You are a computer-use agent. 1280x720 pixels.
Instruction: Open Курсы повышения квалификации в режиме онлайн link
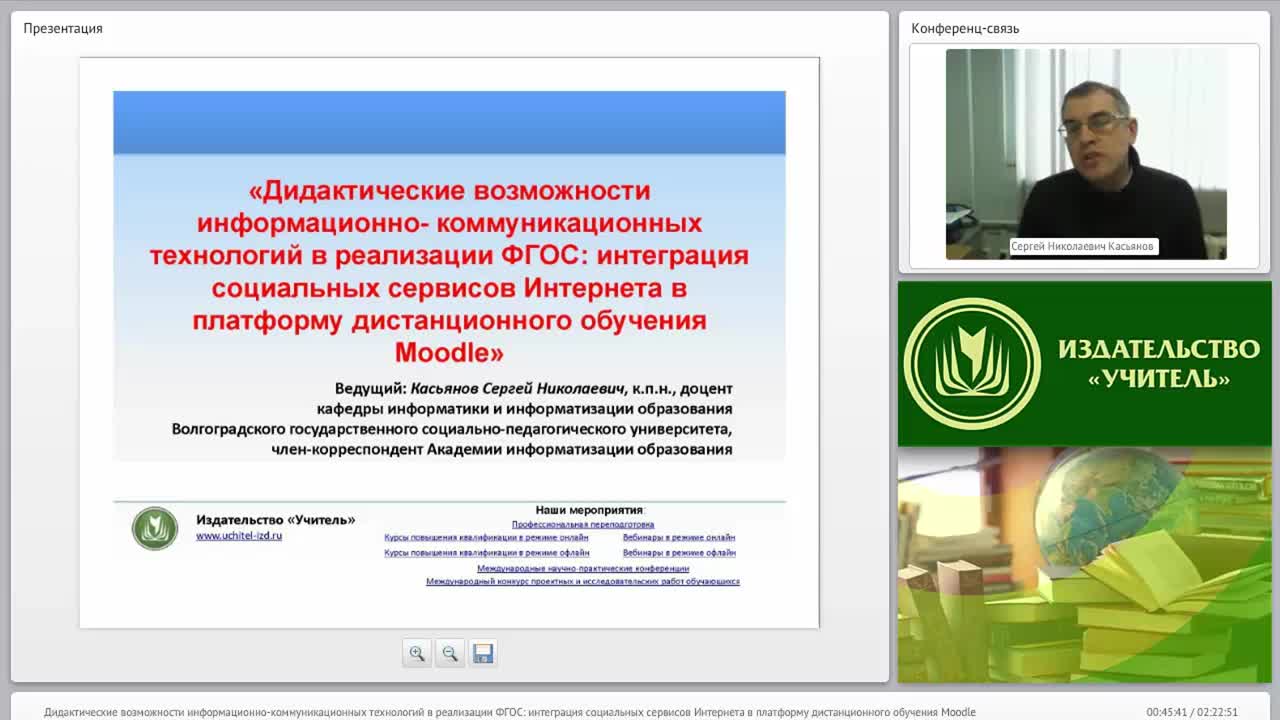click(486, 538)
